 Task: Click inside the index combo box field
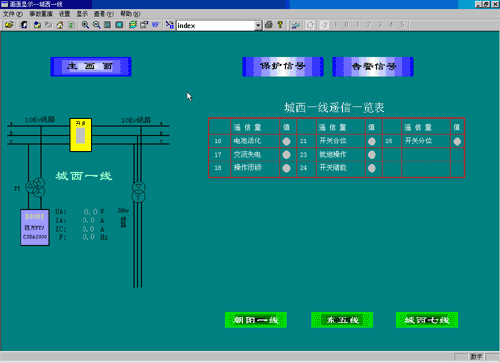[216, 26]
